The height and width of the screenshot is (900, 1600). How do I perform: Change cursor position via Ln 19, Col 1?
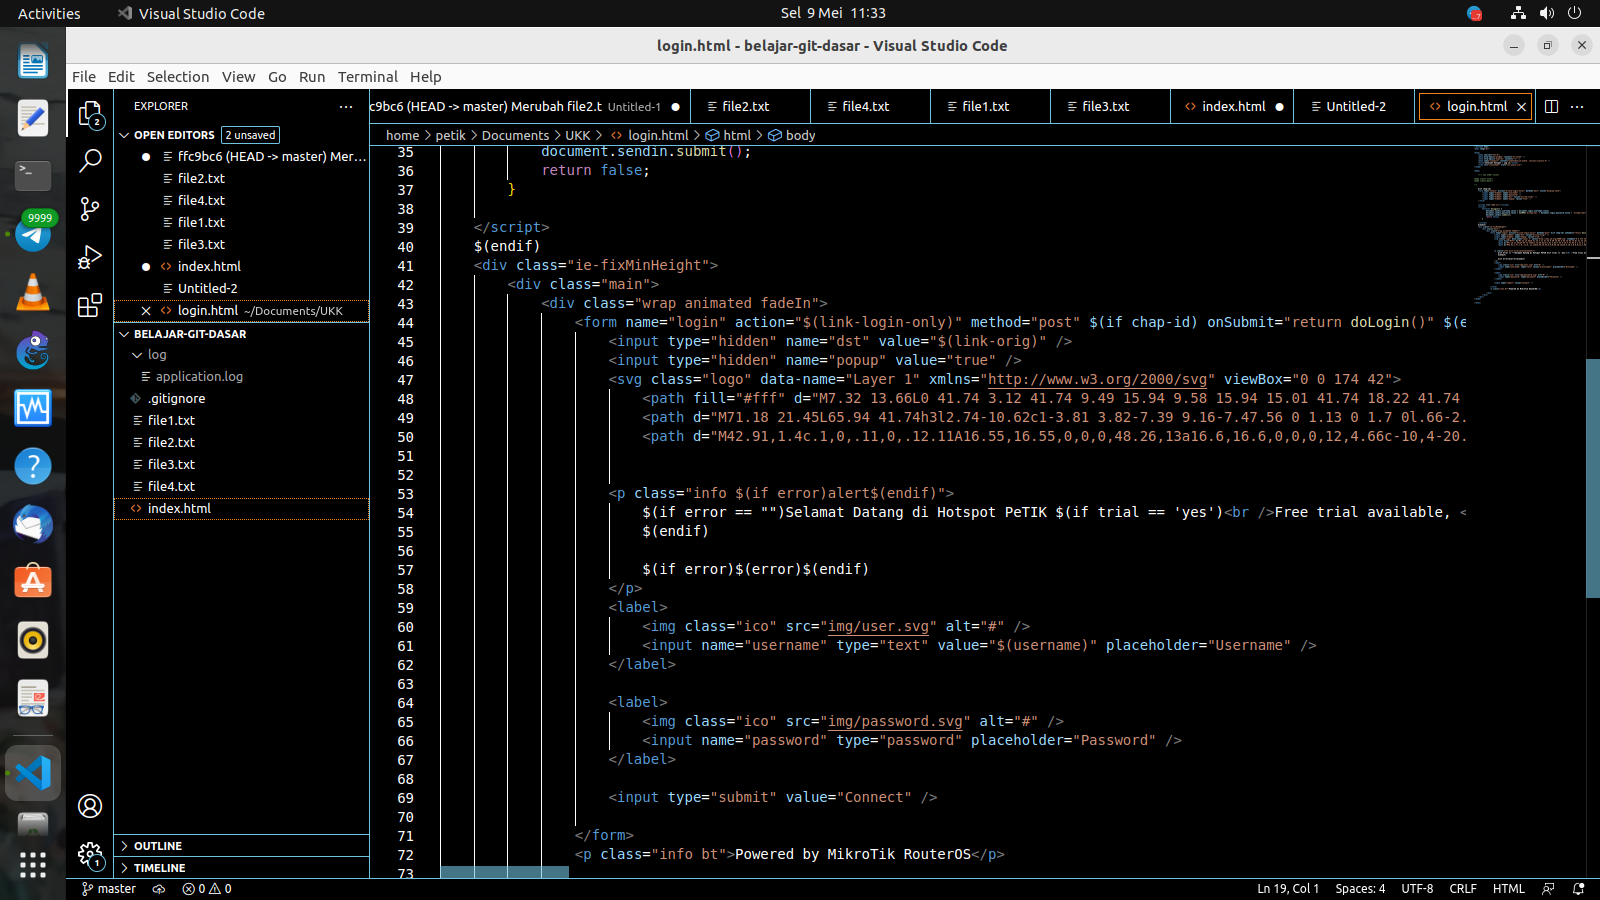click(1288, 889)
